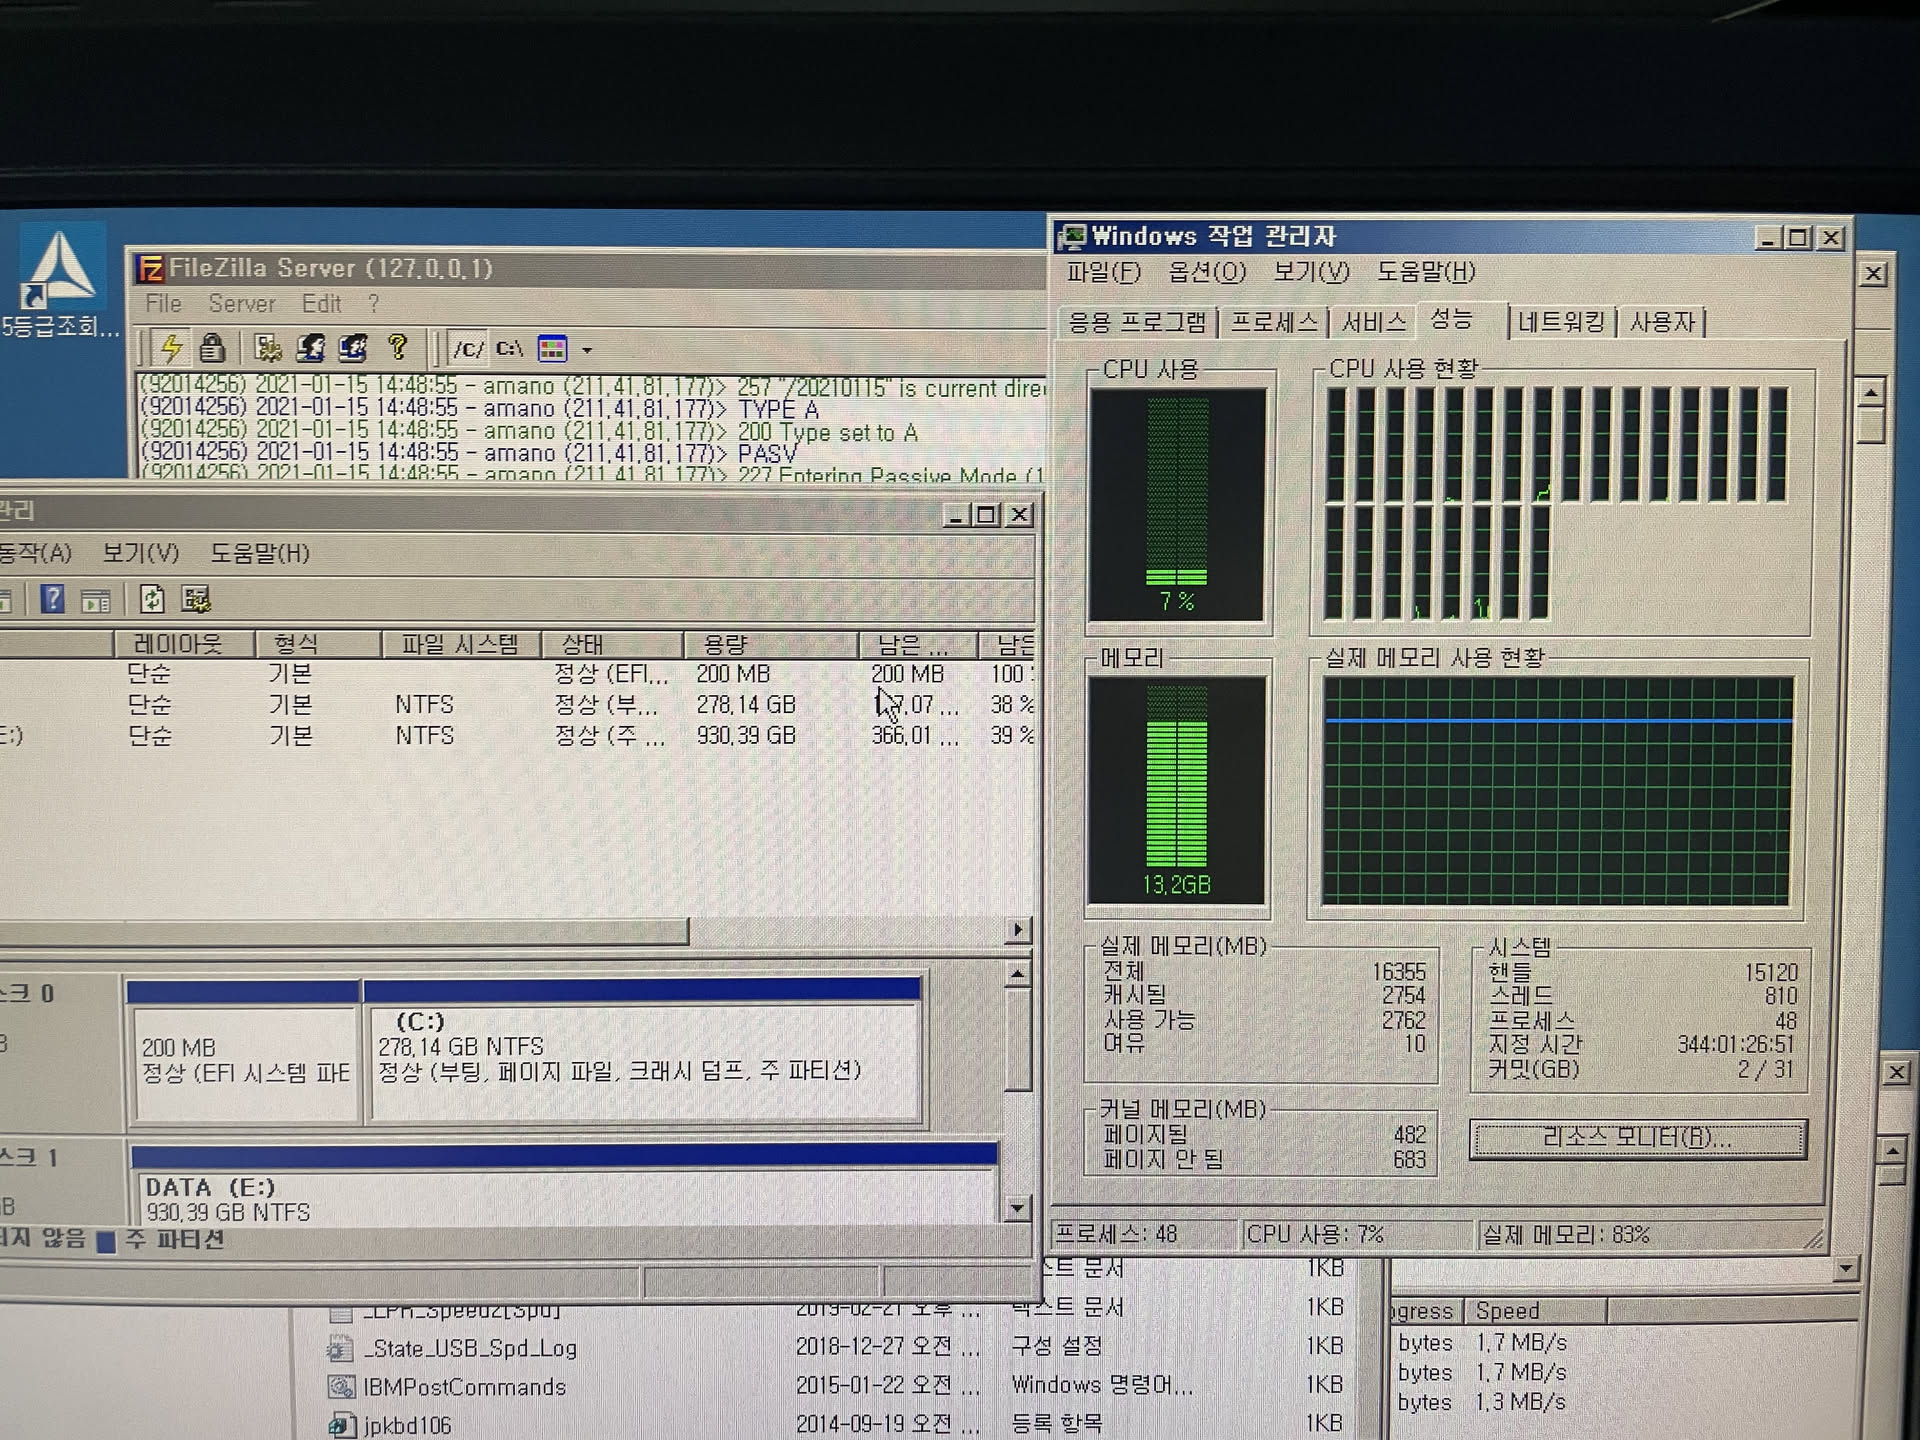Expand dropdown arrow beside colored grid icon
Image resolution: width=1920 pixels, height=1440 pixels.
pyautogui.click(x=587, y=350)
